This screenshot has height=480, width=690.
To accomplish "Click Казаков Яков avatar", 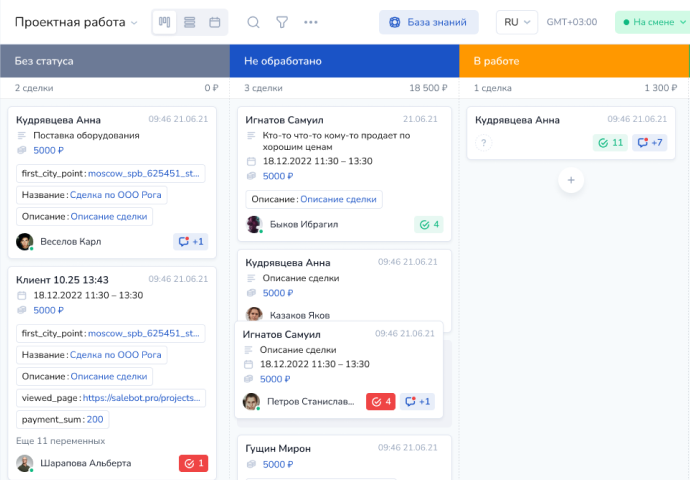I will 254,315.
